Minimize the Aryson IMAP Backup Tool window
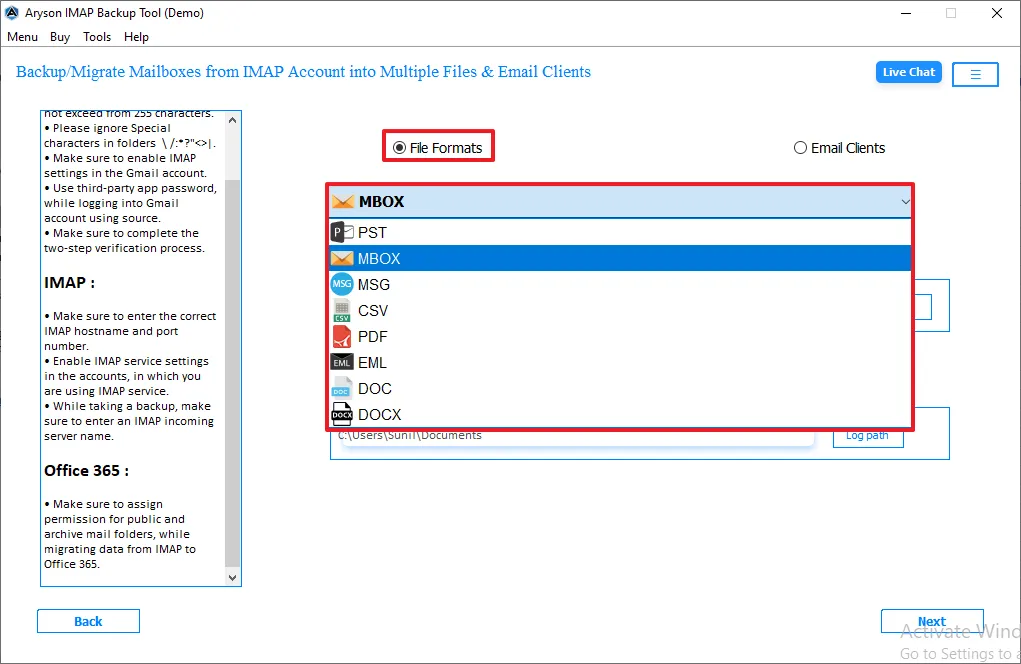The height and width of the screenshot is (664, 1021). click(x=906, y=13)
